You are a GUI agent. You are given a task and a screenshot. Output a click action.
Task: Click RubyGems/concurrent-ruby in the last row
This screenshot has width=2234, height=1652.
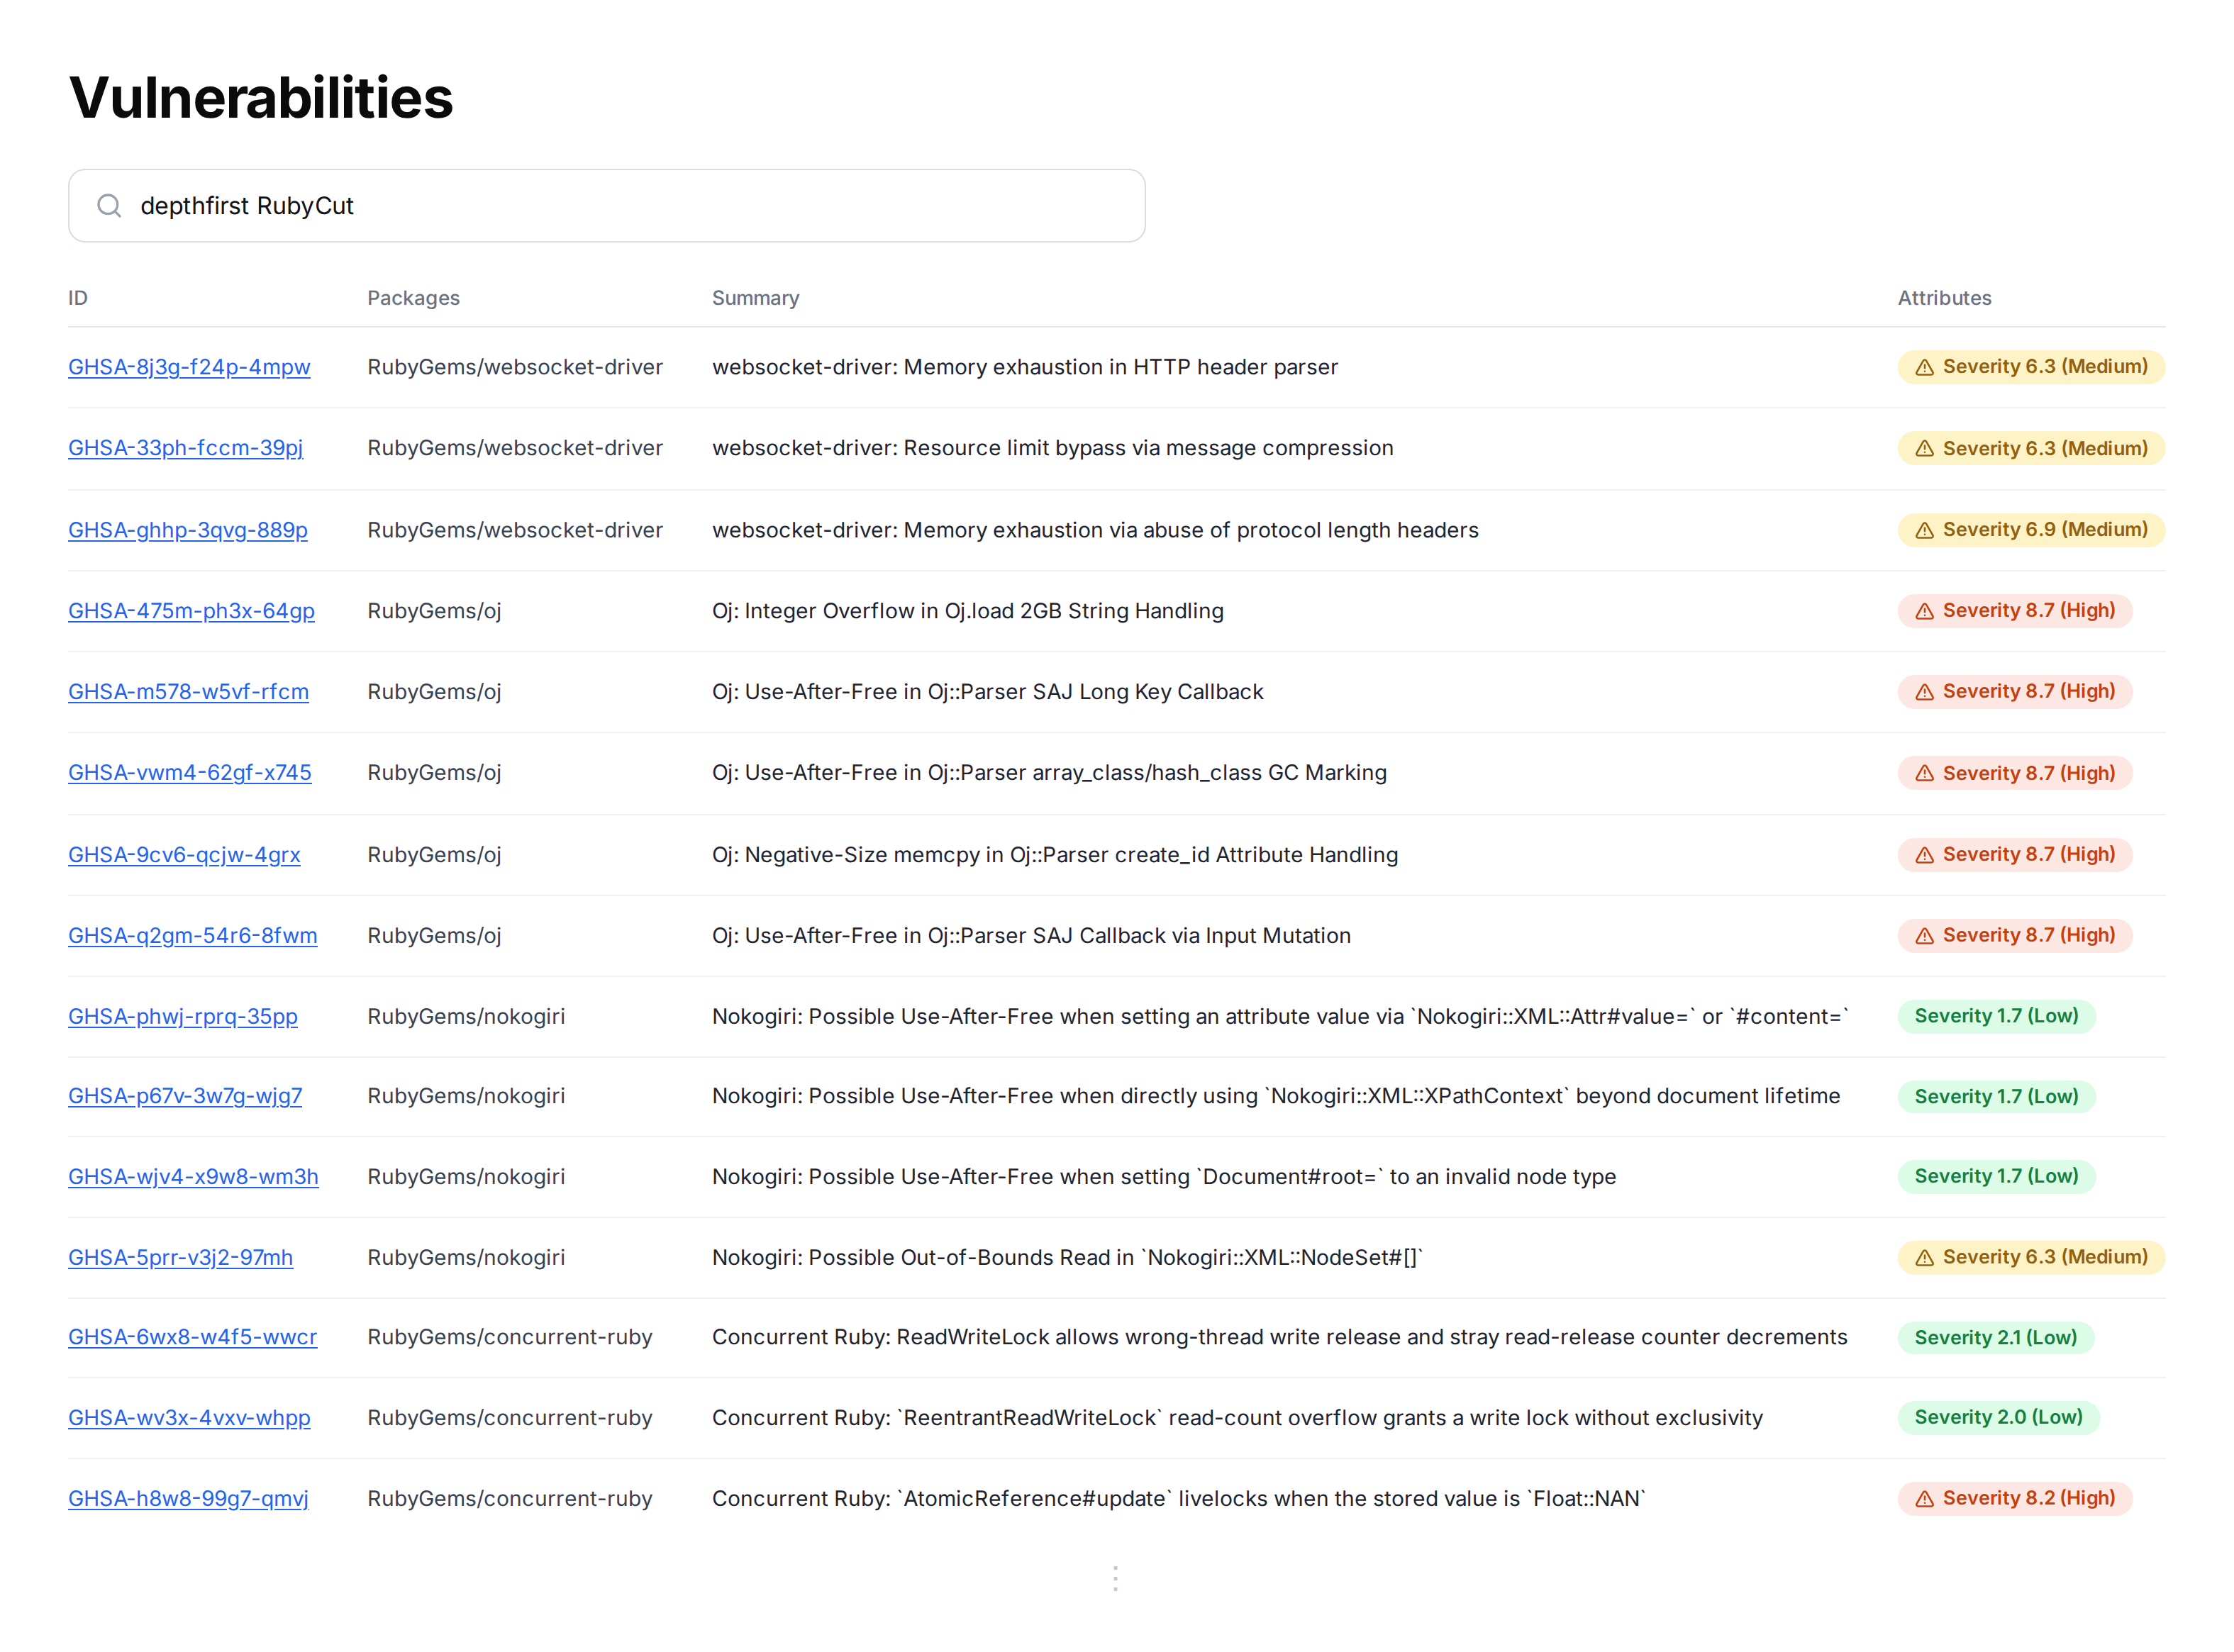click(x=510, y=1499)
